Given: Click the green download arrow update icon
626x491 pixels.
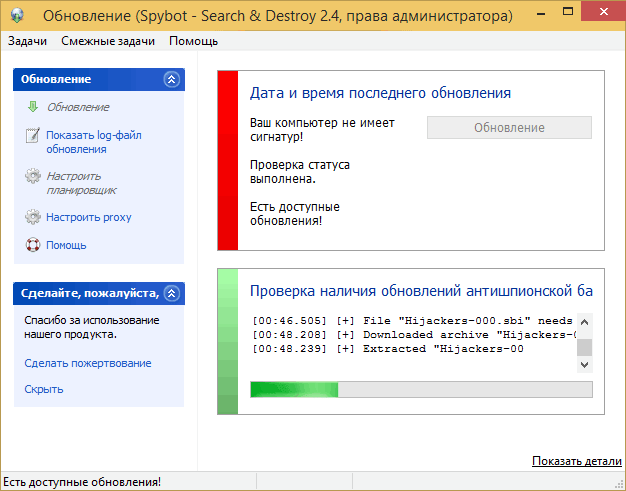Looking at the screenshot, I should tap(33, 107).
